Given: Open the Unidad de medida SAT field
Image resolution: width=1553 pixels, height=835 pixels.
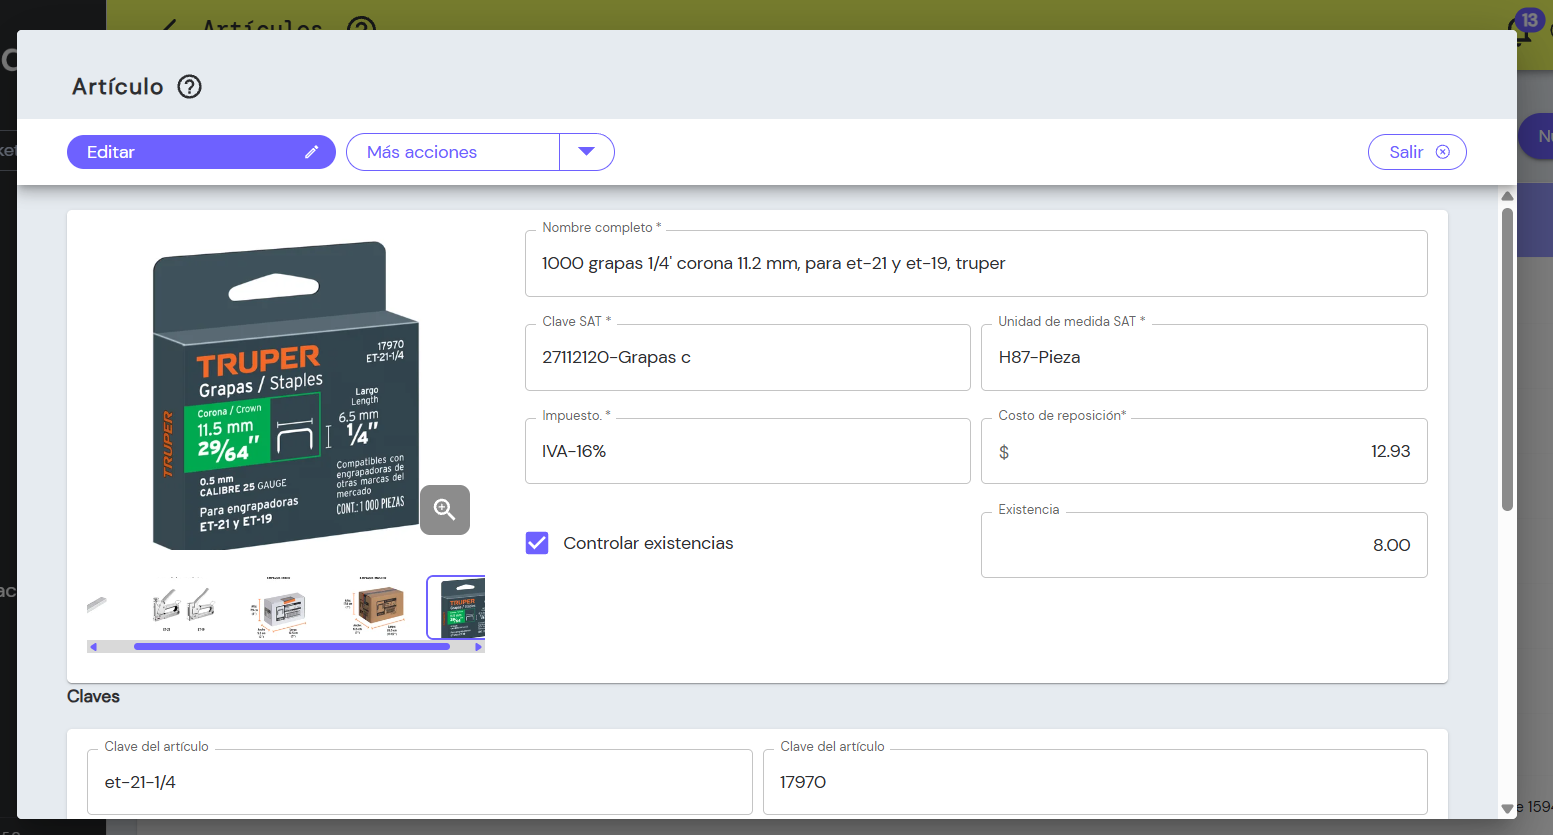Looking at the screenshot, I should 1204,357.
